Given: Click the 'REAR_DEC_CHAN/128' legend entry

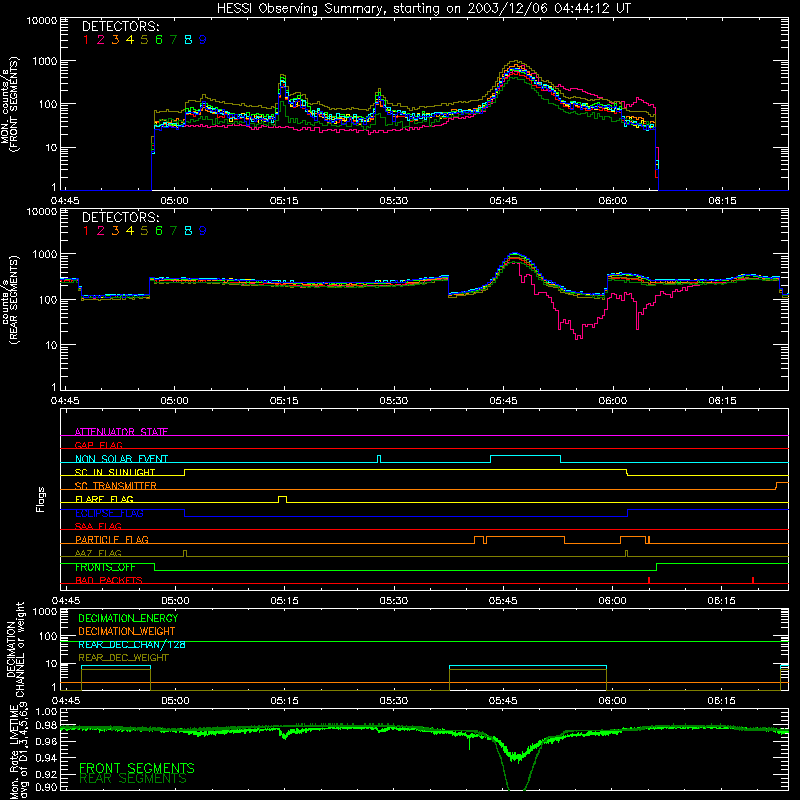Looking at the screenshot, I should point(132,644).
